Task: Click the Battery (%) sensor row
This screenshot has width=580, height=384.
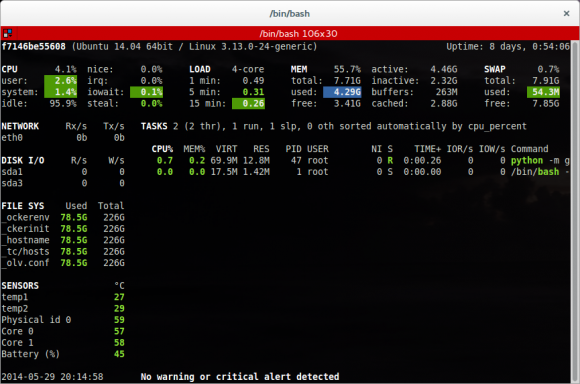Action: tap(63, 354)
